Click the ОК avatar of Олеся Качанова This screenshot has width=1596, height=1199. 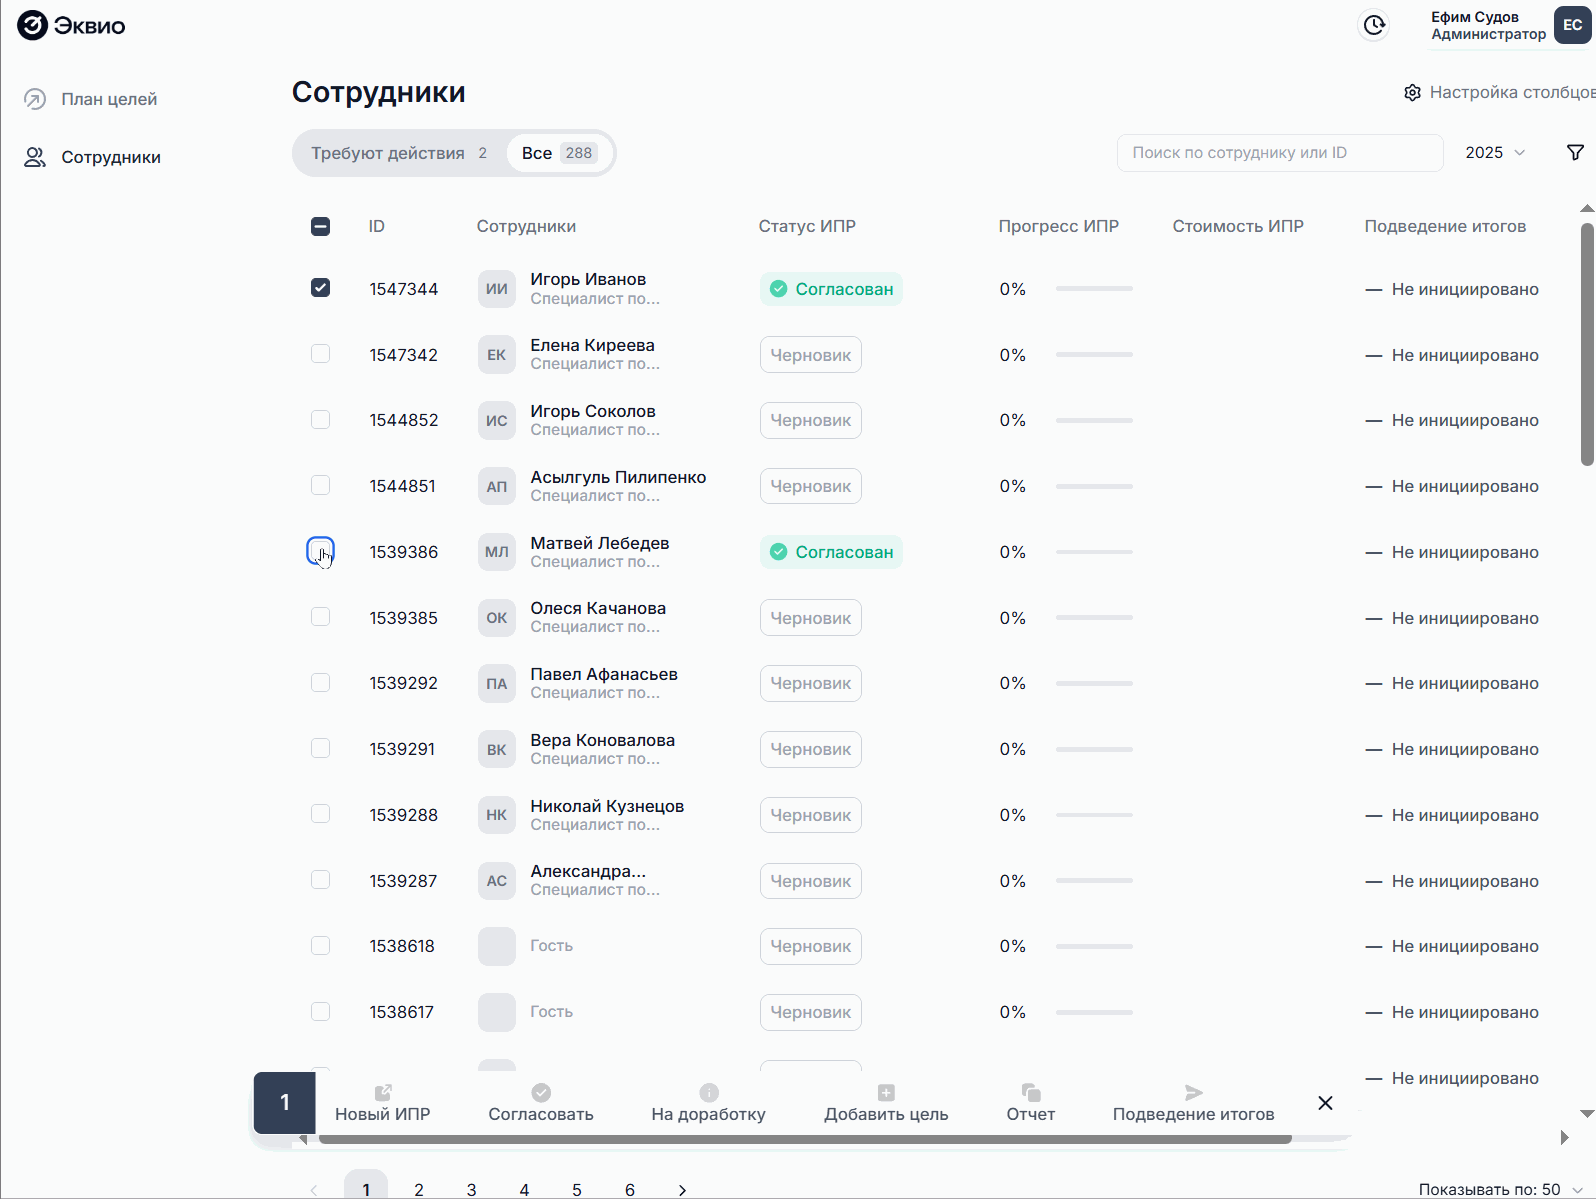pyautogui.click(x=497, y=618)
